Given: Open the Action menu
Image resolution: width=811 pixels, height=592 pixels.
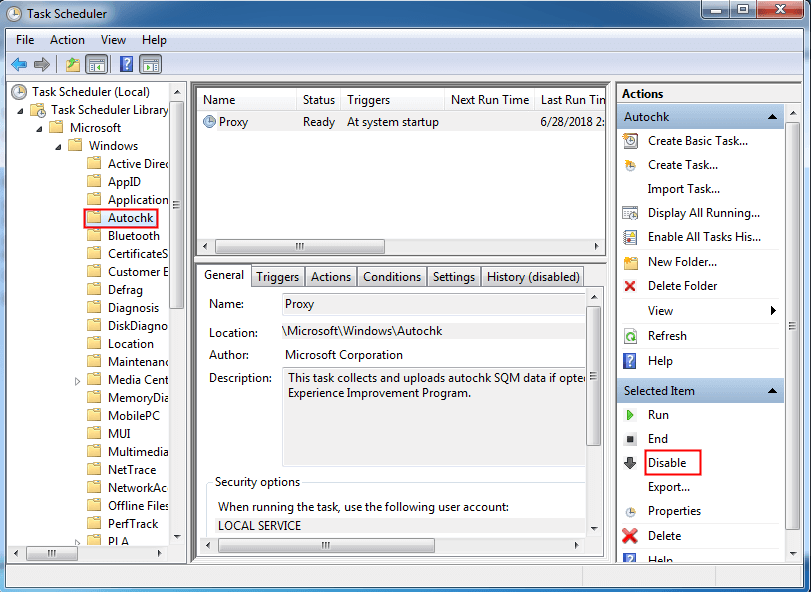Looking at the screenshot, I should coord(67,40).
